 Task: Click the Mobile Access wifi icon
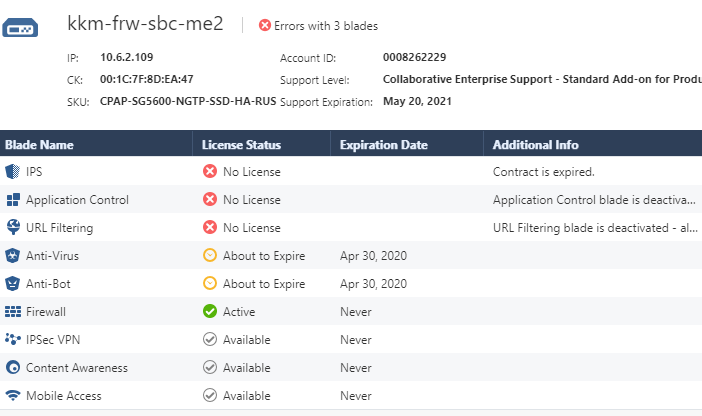click(x=13, y=395)
